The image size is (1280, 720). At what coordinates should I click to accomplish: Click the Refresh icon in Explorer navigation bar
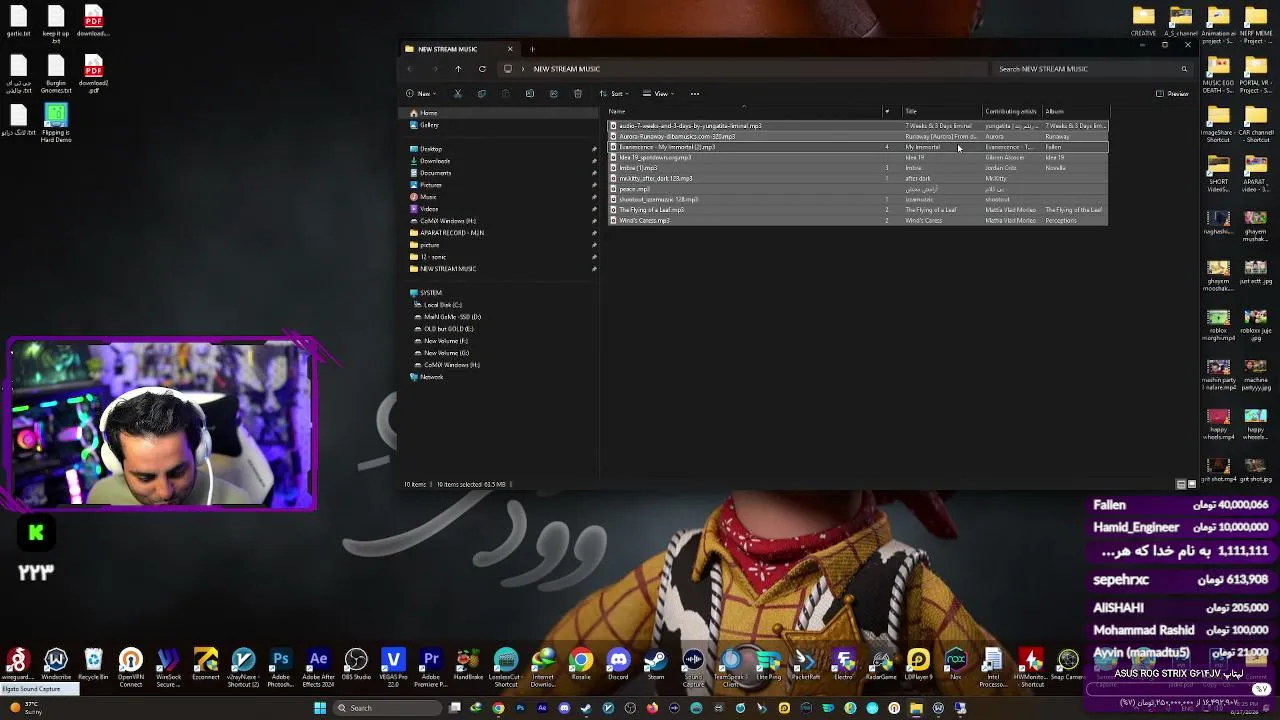(482, 69)
